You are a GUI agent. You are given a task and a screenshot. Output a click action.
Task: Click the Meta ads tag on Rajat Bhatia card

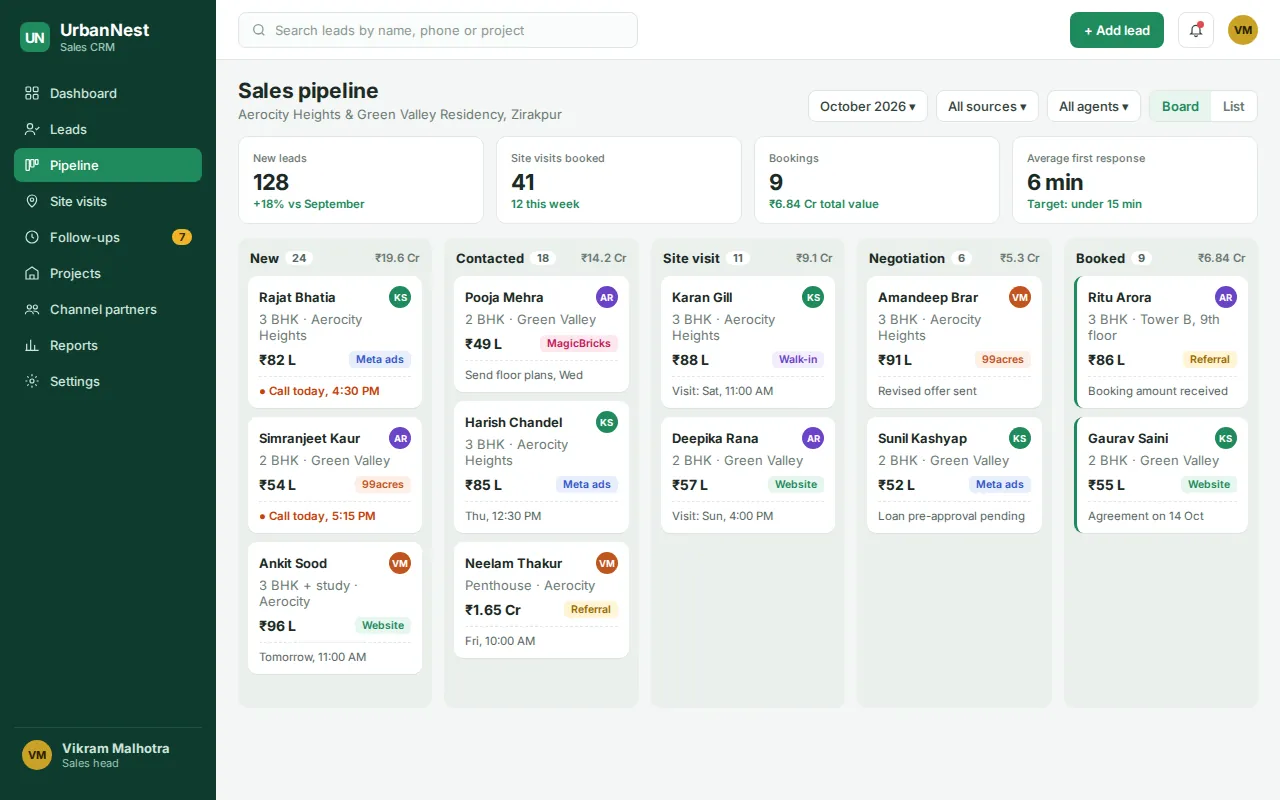tap(380, 359)
